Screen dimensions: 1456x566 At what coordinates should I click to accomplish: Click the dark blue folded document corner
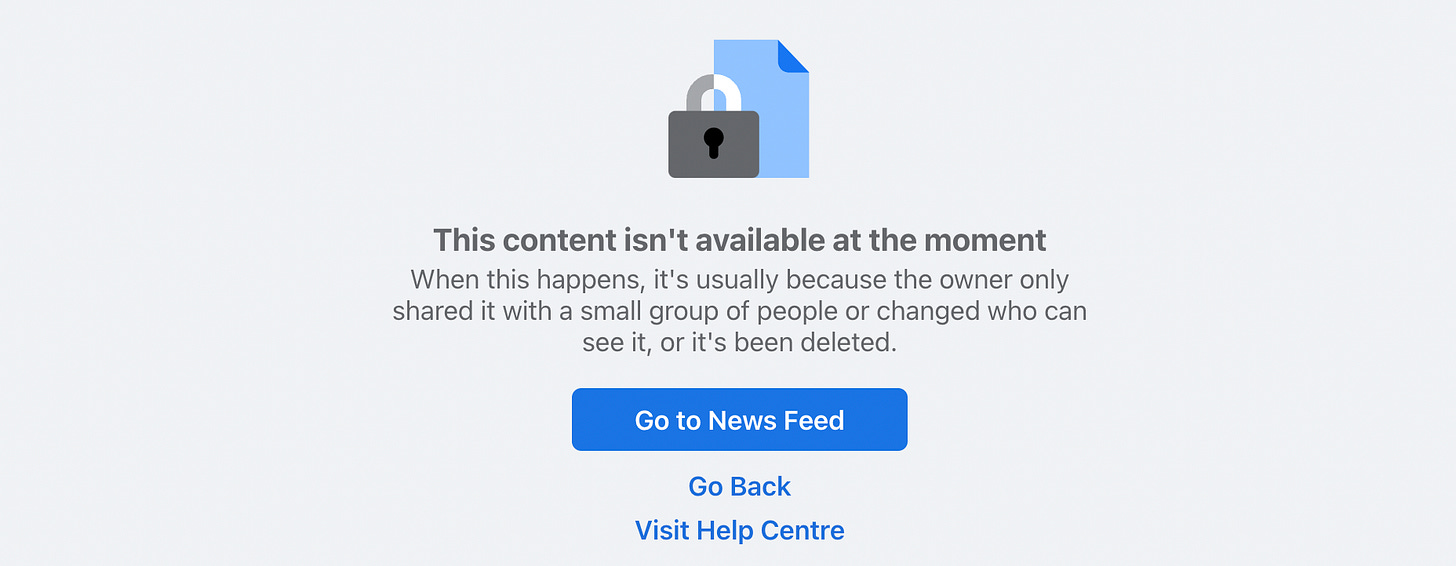point(793,56)
